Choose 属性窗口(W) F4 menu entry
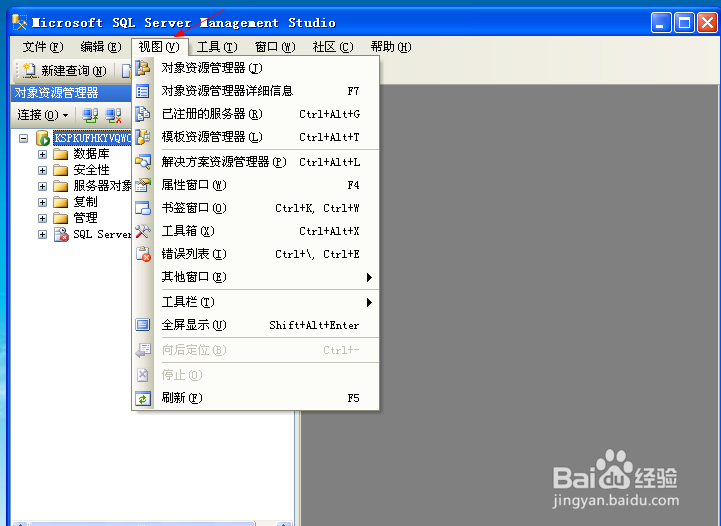 256,185
